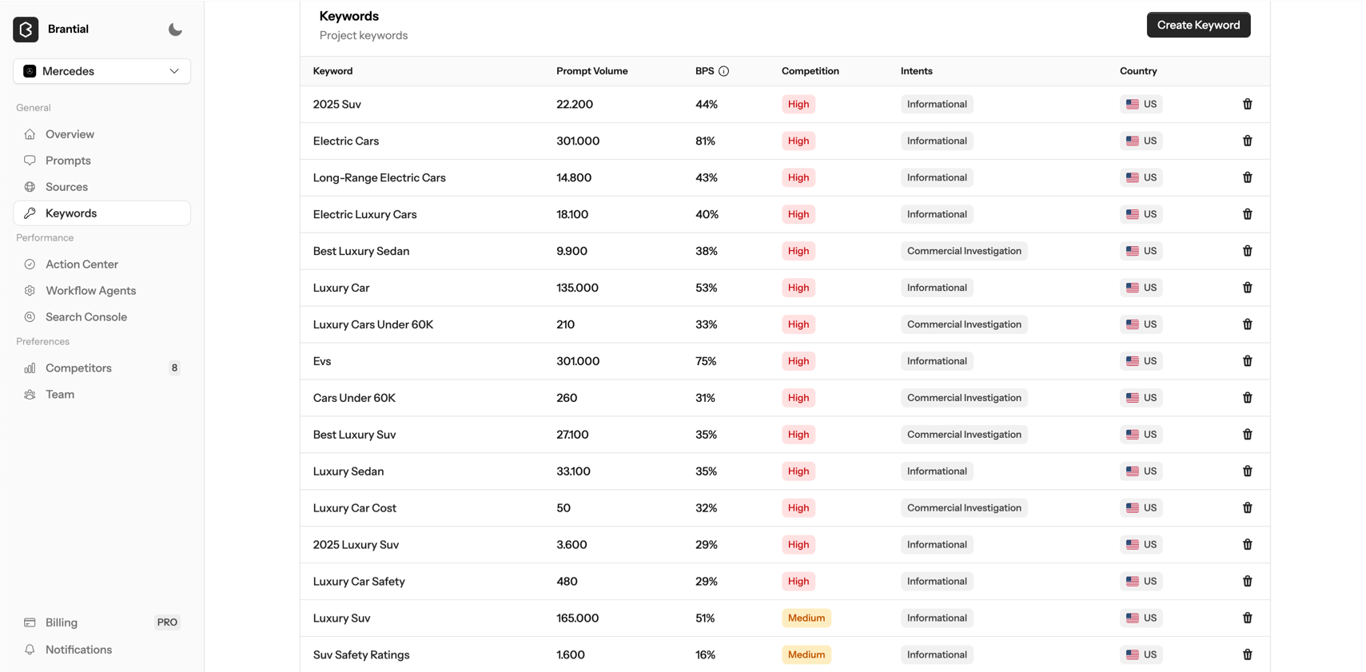
Task: Click the BPS info tooltip icon
Action: [725, 70]
